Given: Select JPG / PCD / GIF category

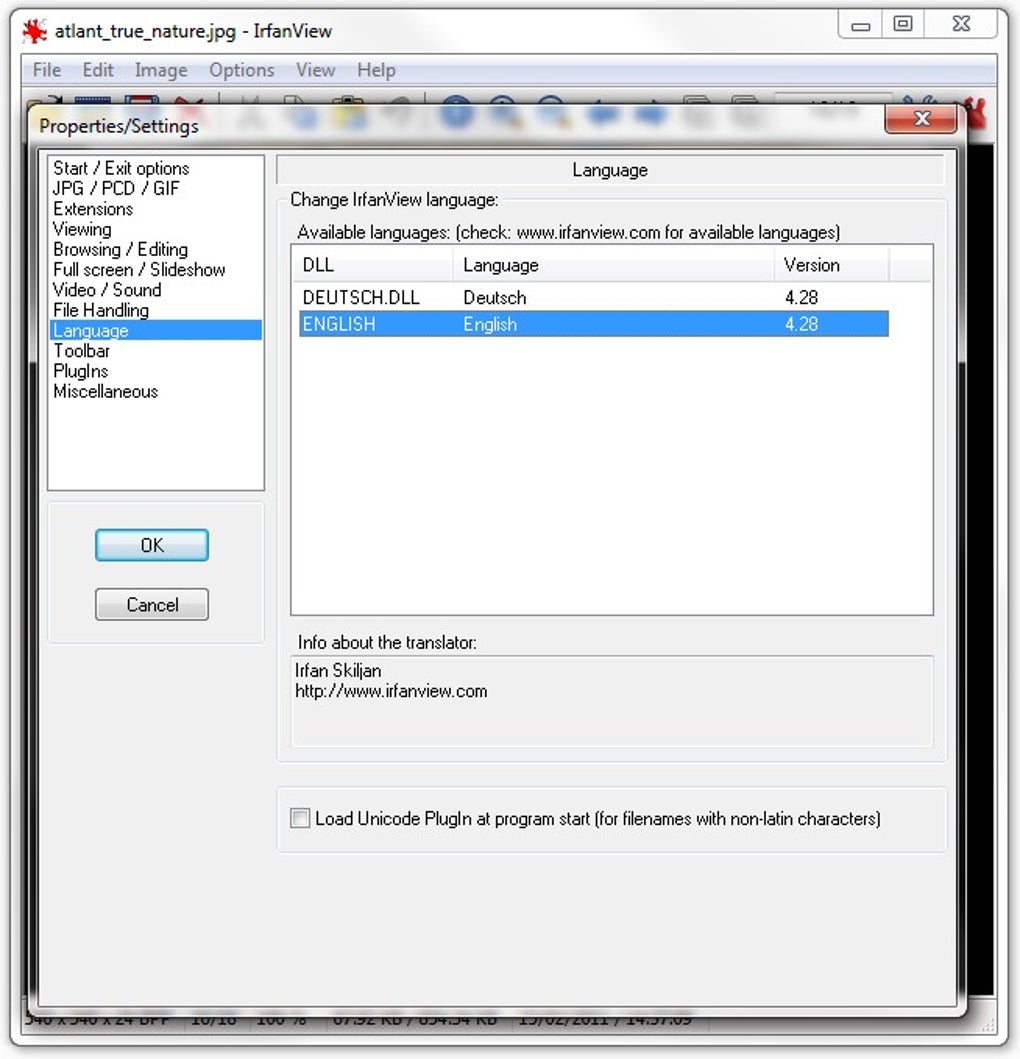Looking at the screenshot, I should (155, 188).
